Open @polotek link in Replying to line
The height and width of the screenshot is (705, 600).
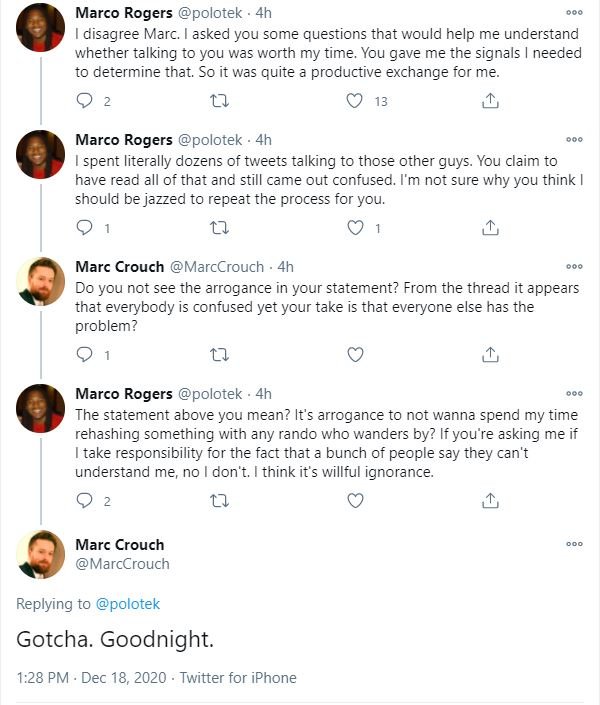(128, 604)
